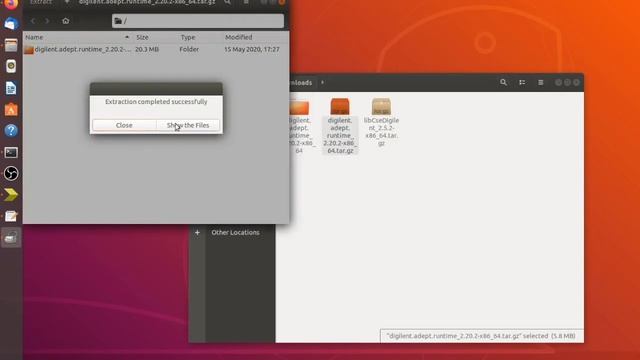Click search icon in Files window

coord(503,82)
